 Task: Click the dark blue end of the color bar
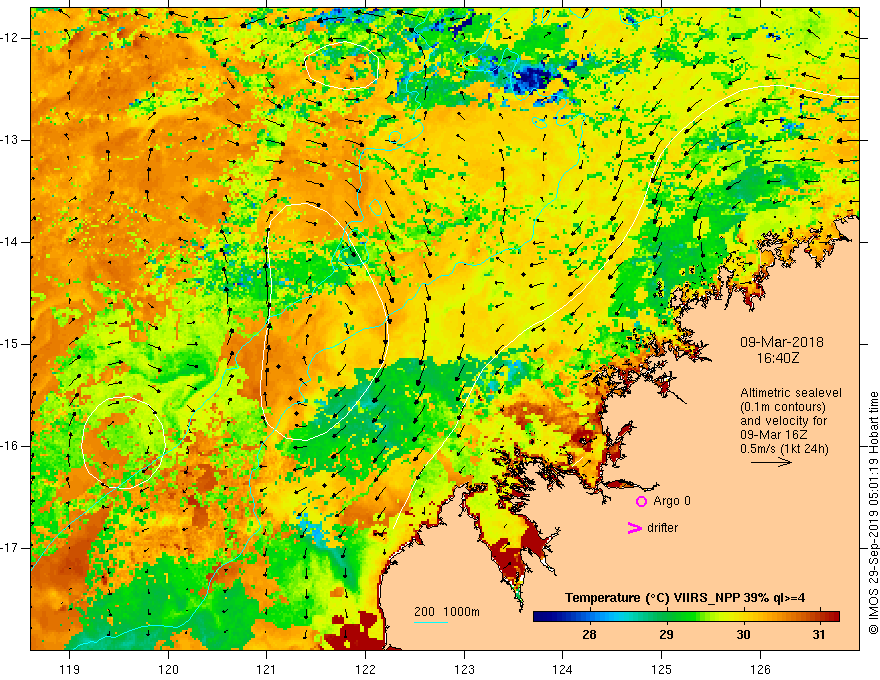(x=539, y=617)
